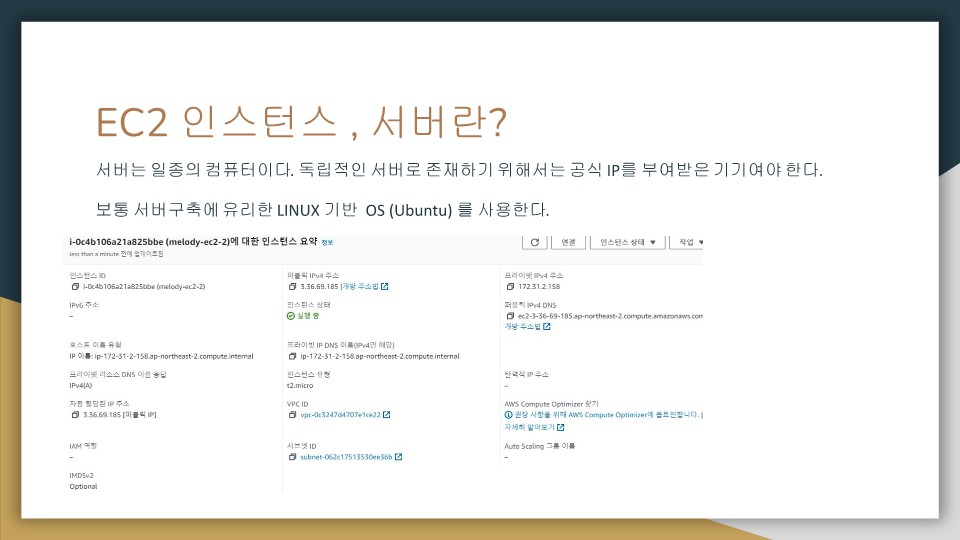960x540 pixels.
Task: Copy the public IPv4 address under 퍼블릭 IPv4 주소
Action: 293,287
